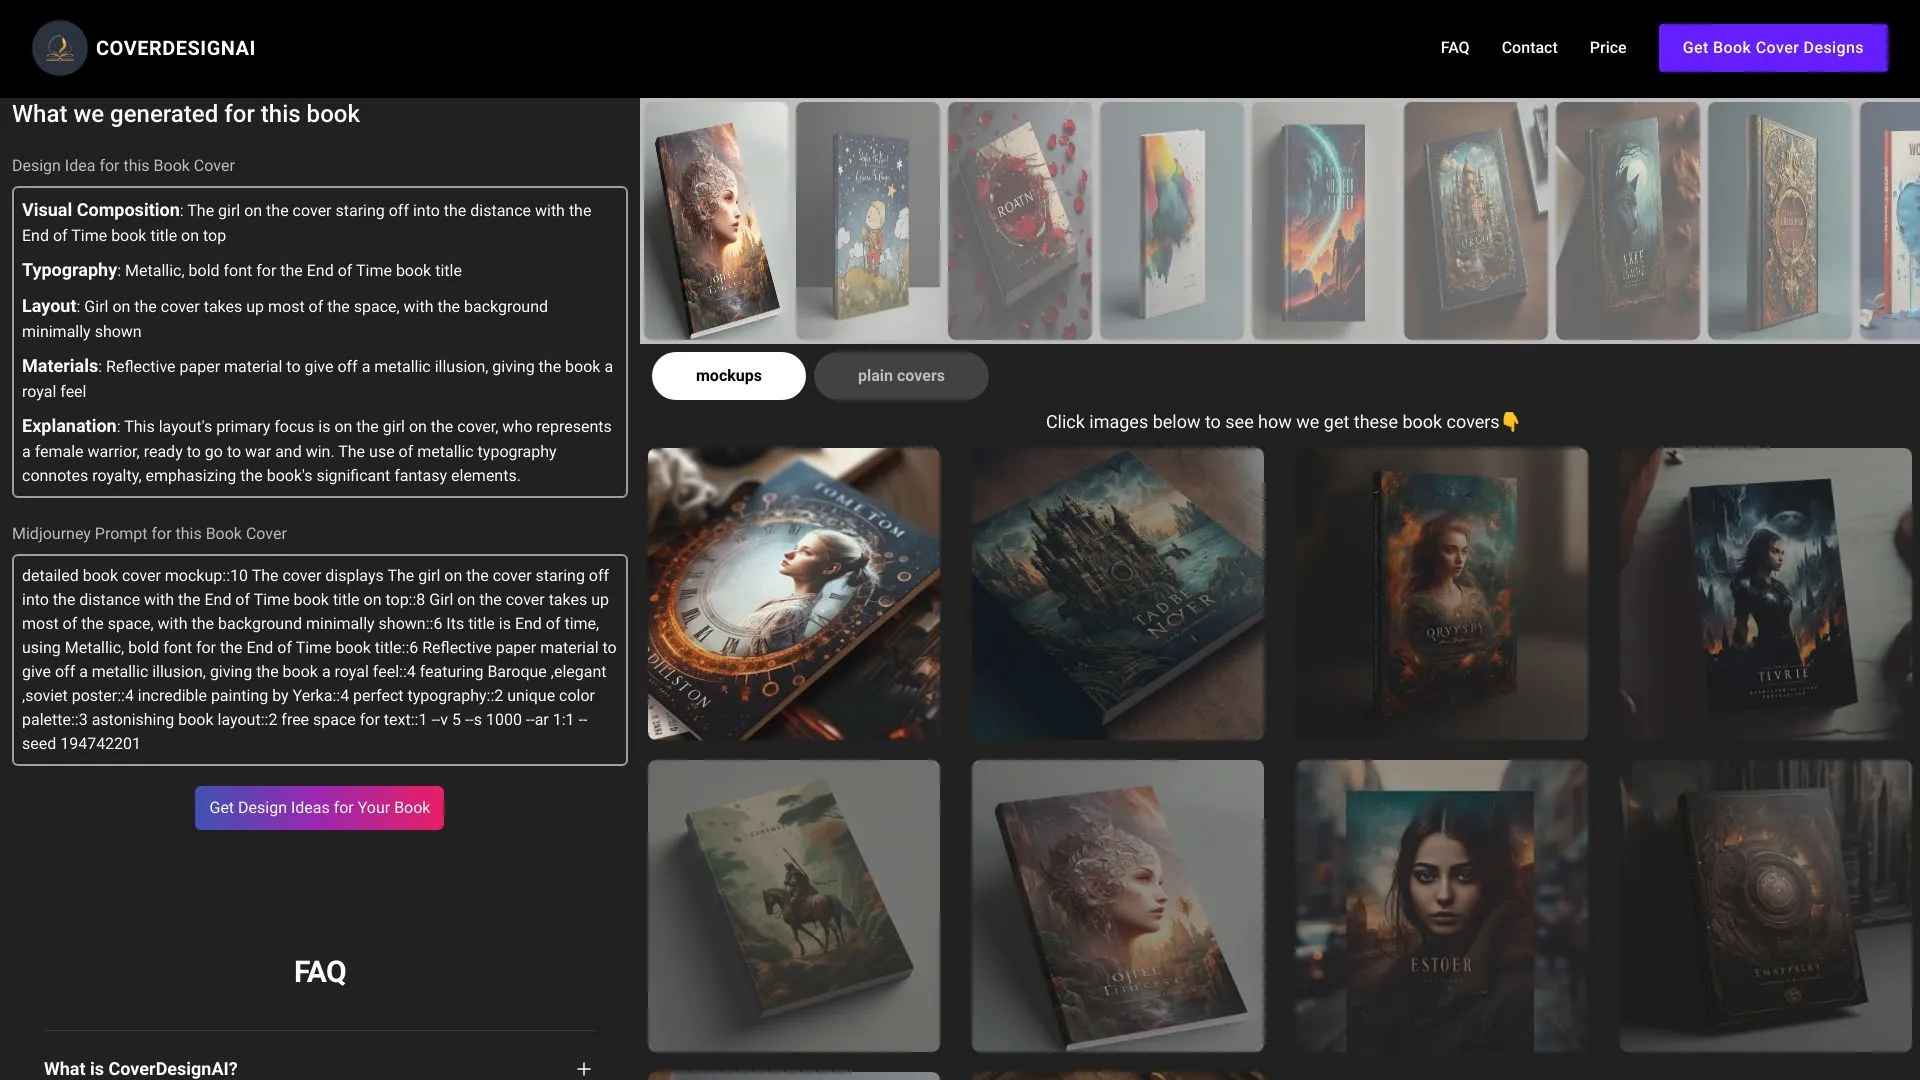This screenshot has height=1080, width=1920.
Task: Open the Price page
Action: [1607, 47]
